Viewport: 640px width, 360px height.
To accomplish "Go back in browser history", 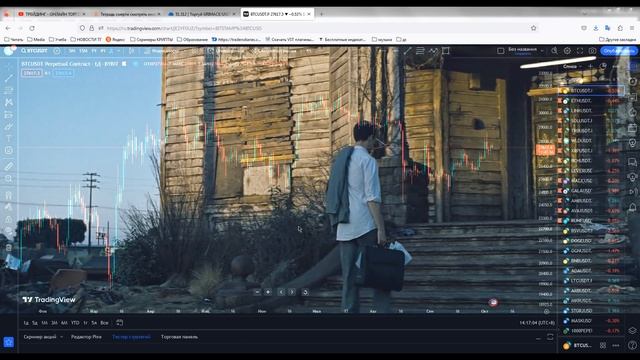I will coord(9,28).
